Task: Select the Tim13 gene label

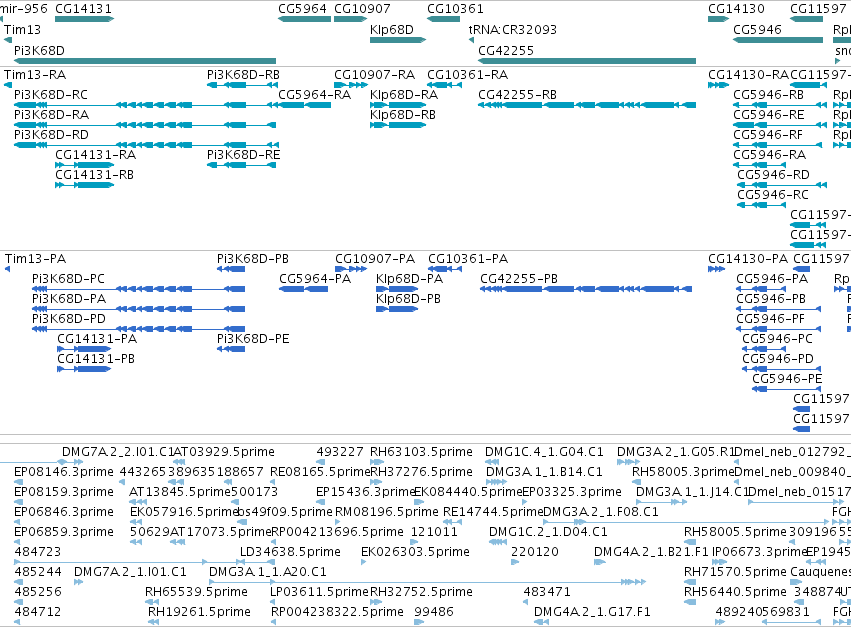Action: coord(22,30)
